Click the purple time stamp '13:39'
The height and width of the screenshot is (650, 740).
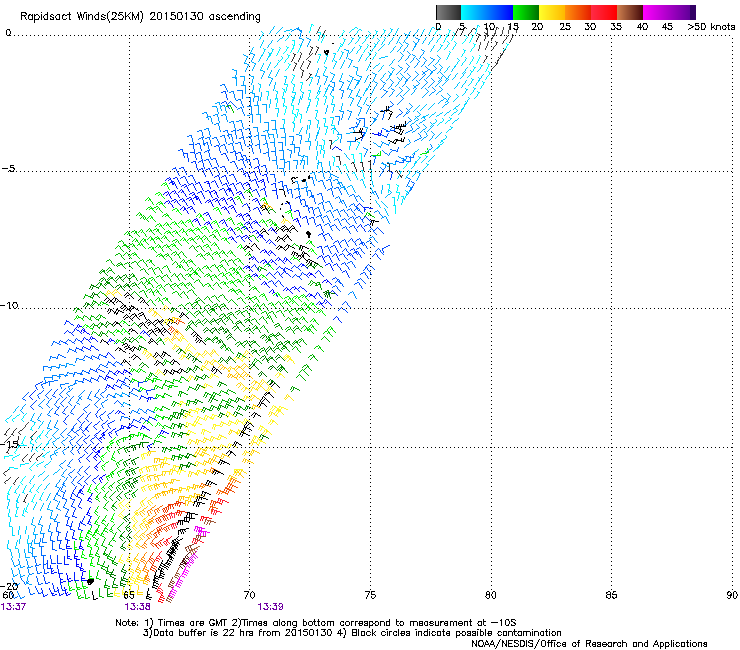(x=270, y=607)
